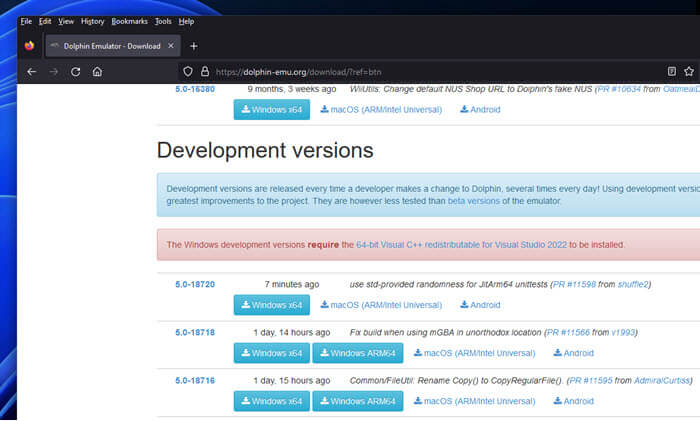Download Windows x64 for 5.0-16380
This screenshot has height=421, width=700.
coord(271,109)
